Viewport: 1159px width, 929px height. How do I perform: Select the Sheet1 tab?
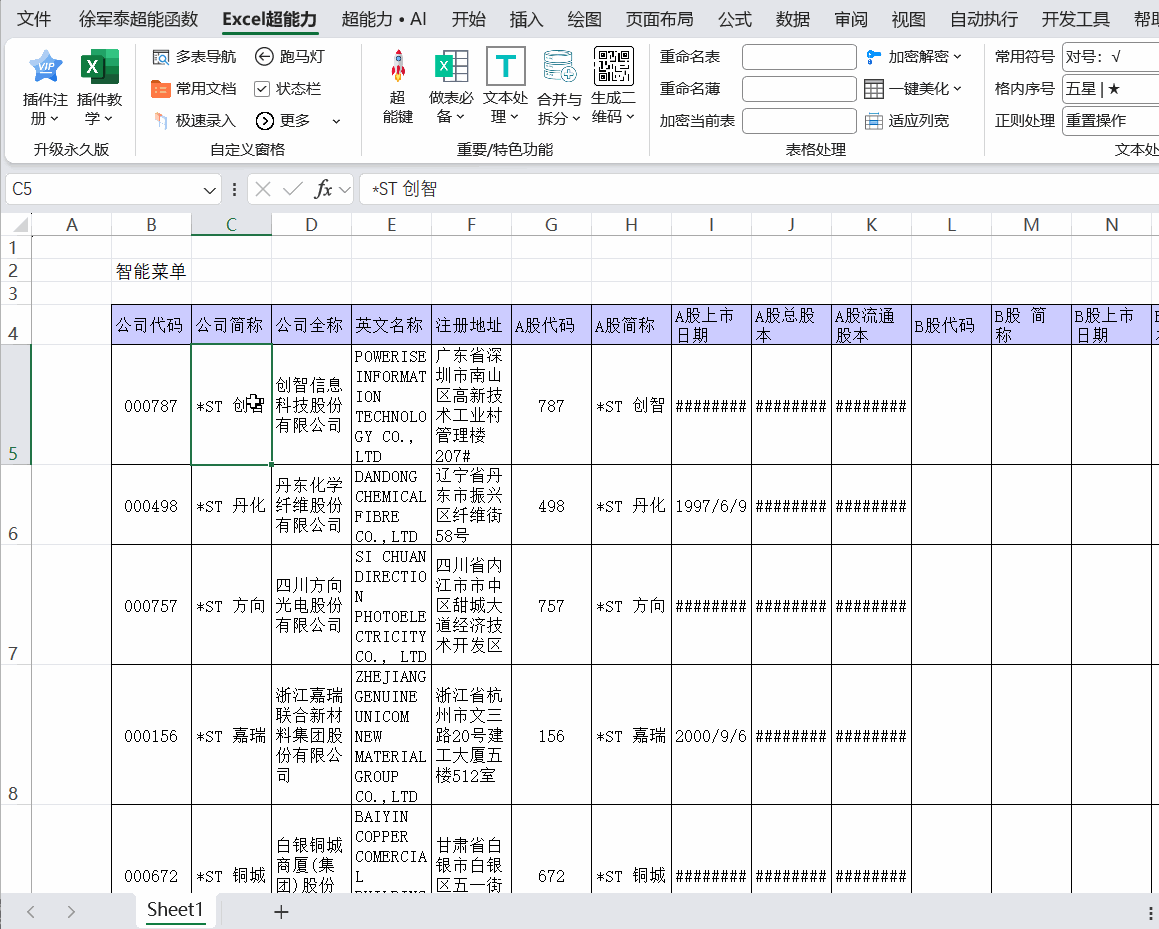pos(175,910)
